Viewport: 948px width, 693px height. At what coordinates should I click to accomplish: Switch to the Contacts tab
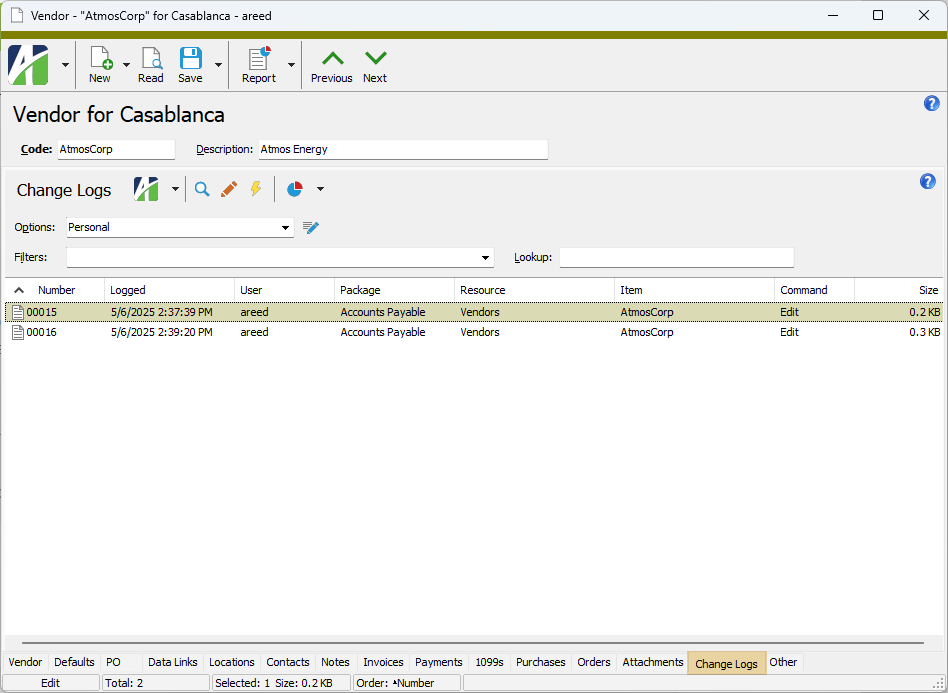288,662
